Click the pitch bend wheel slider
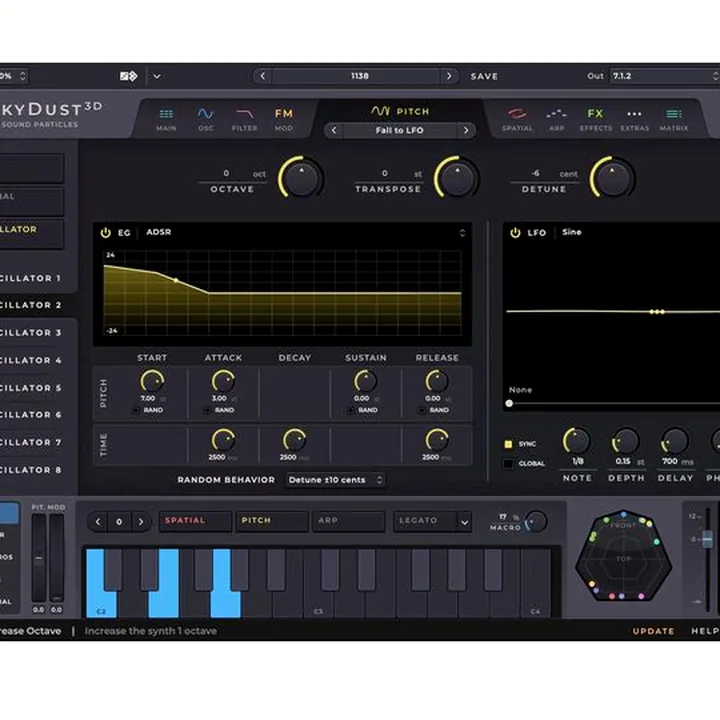This screenshot has height=720, width=720. click(x=39, y=558)
